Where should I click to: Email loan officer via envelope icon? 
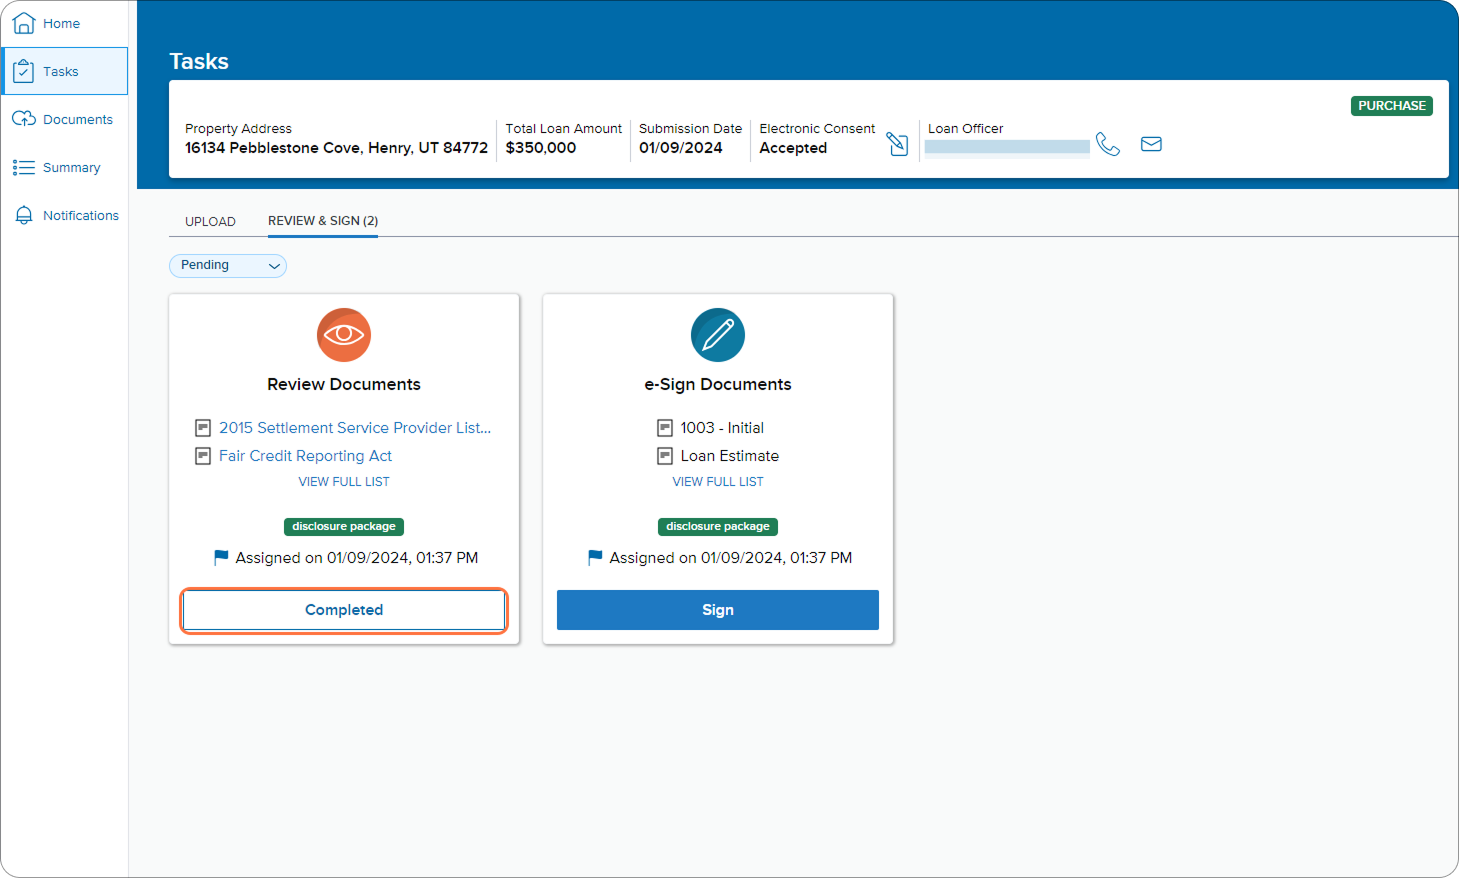click(1152, 144)
